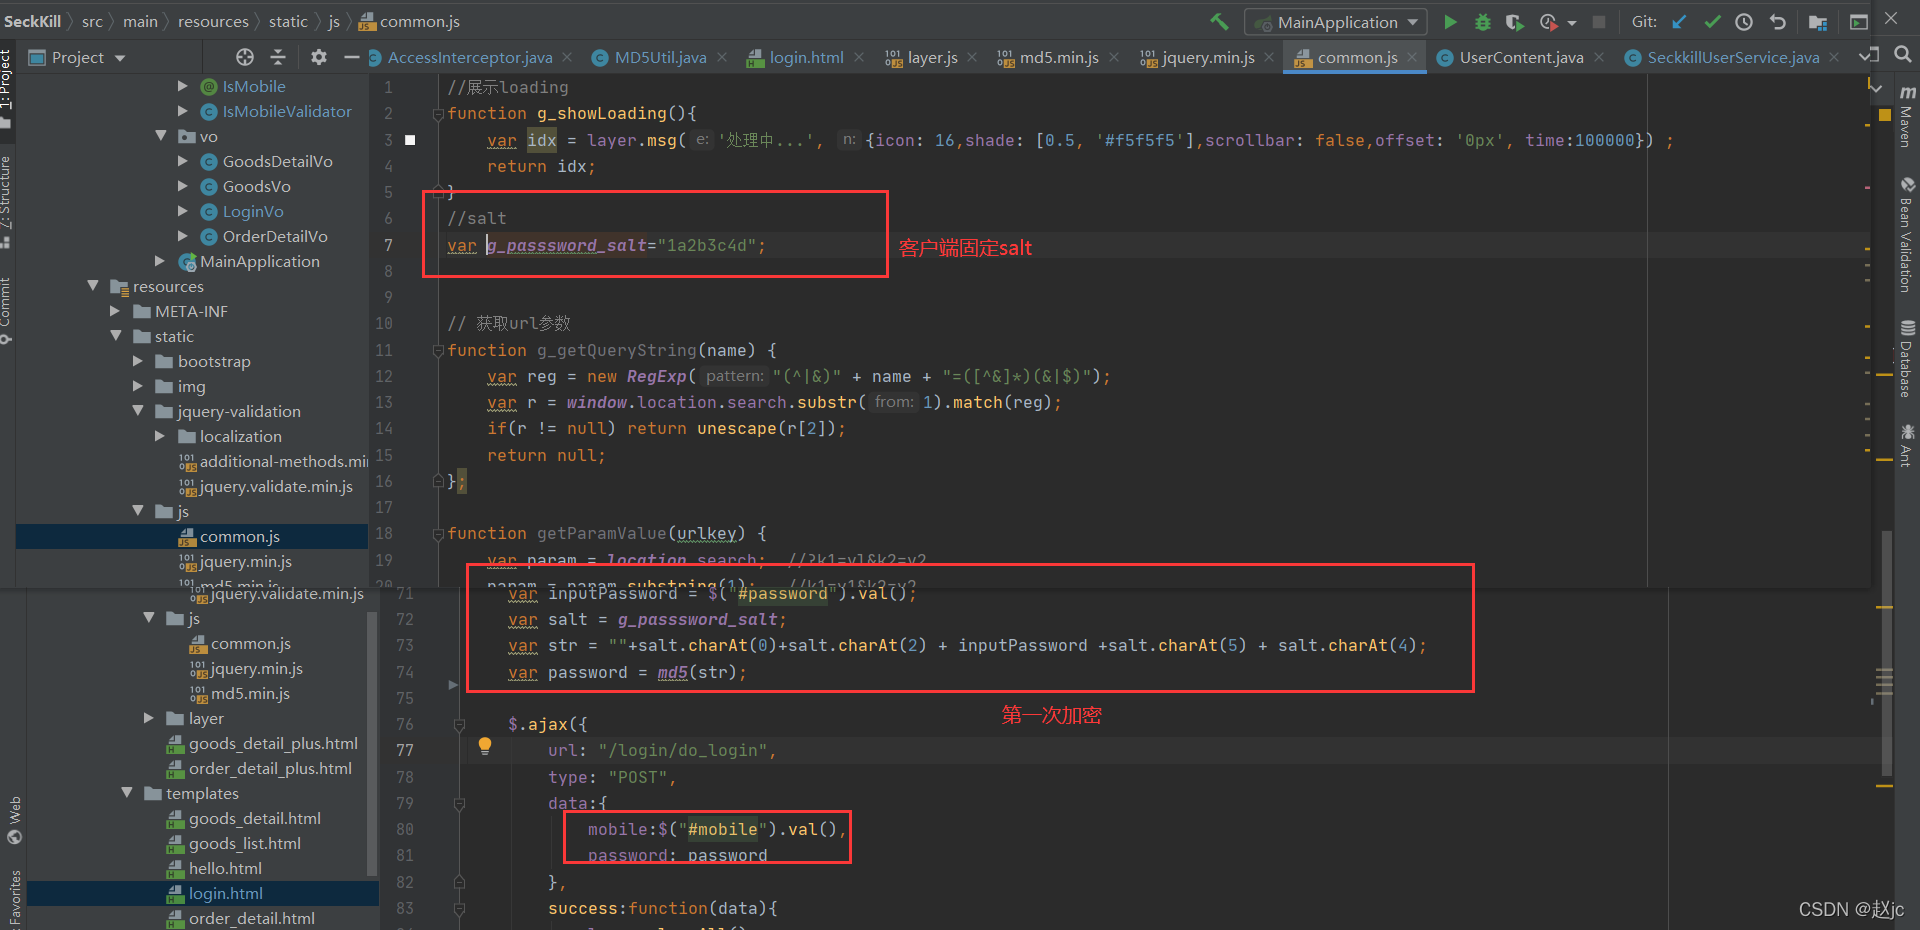Open the Project view dropdown
Screen dimensions: 1920x930
(78, 57)
